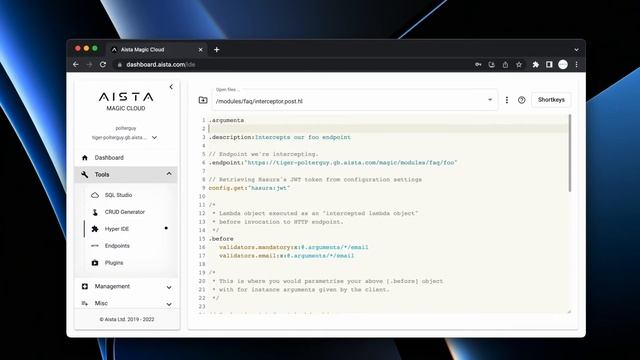Click the Endpoints icon
Viewport: 640px width, 360px height.
(95, 246)
